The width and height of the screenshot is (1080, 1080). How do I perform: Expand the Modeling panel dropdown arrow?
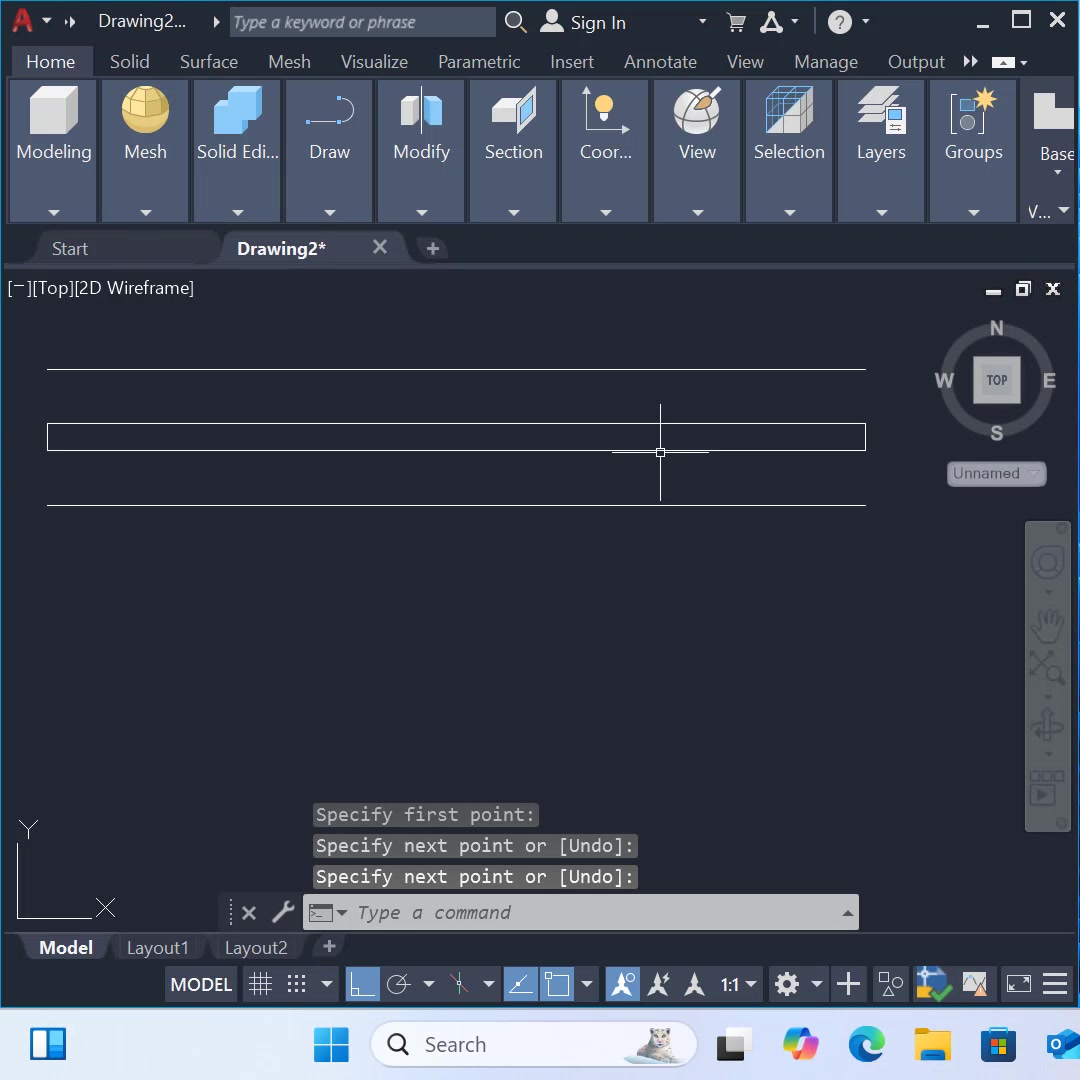pyautogui.click(x=54, y=213)
